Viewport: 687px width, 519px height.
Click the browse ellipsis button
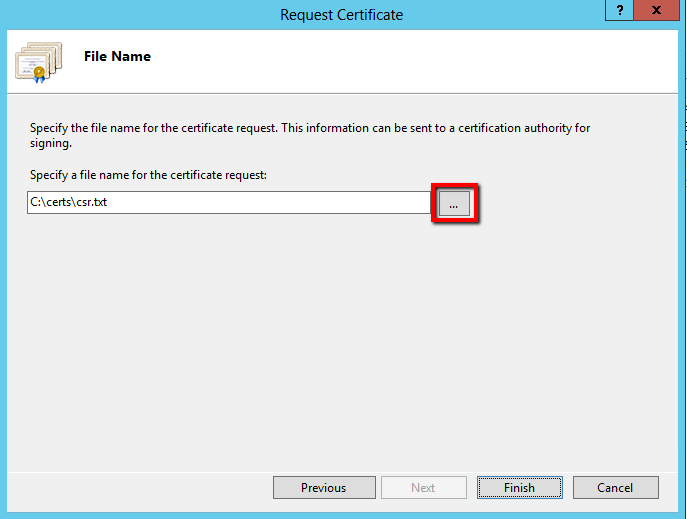click(454, 203)
